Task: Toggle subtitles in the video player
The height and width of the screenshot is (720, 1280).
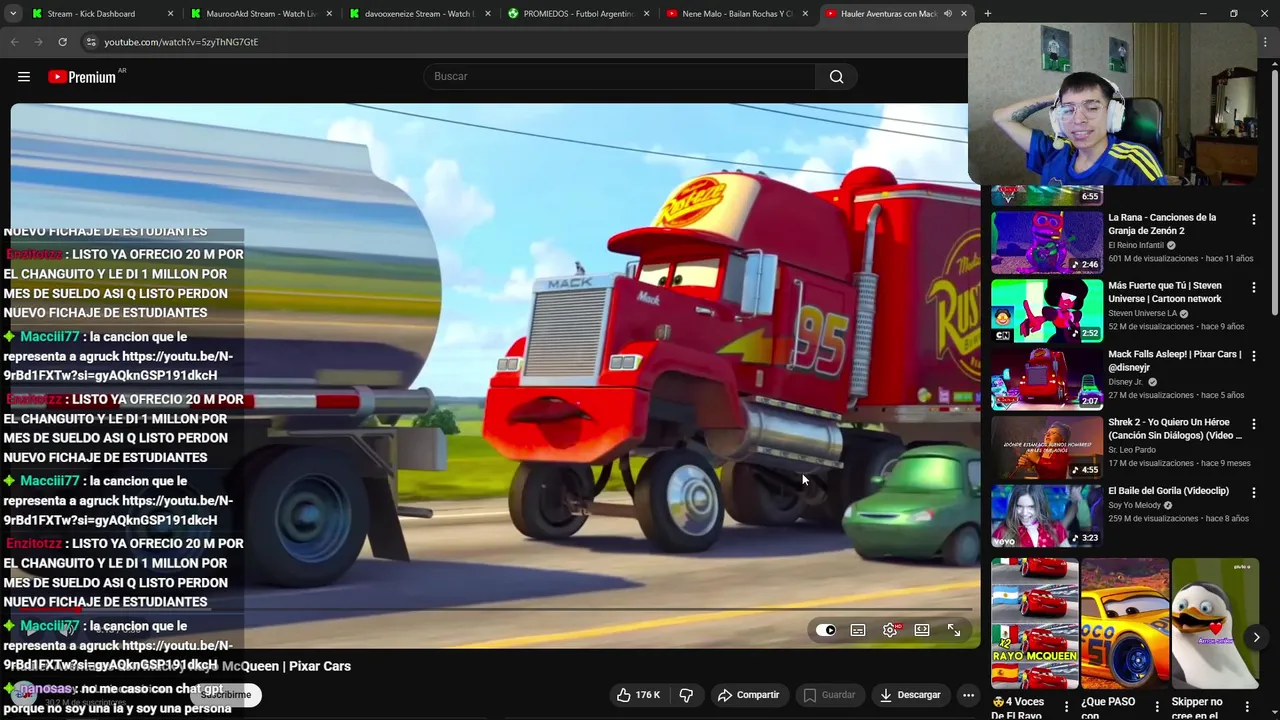Action: click(858, 630)
